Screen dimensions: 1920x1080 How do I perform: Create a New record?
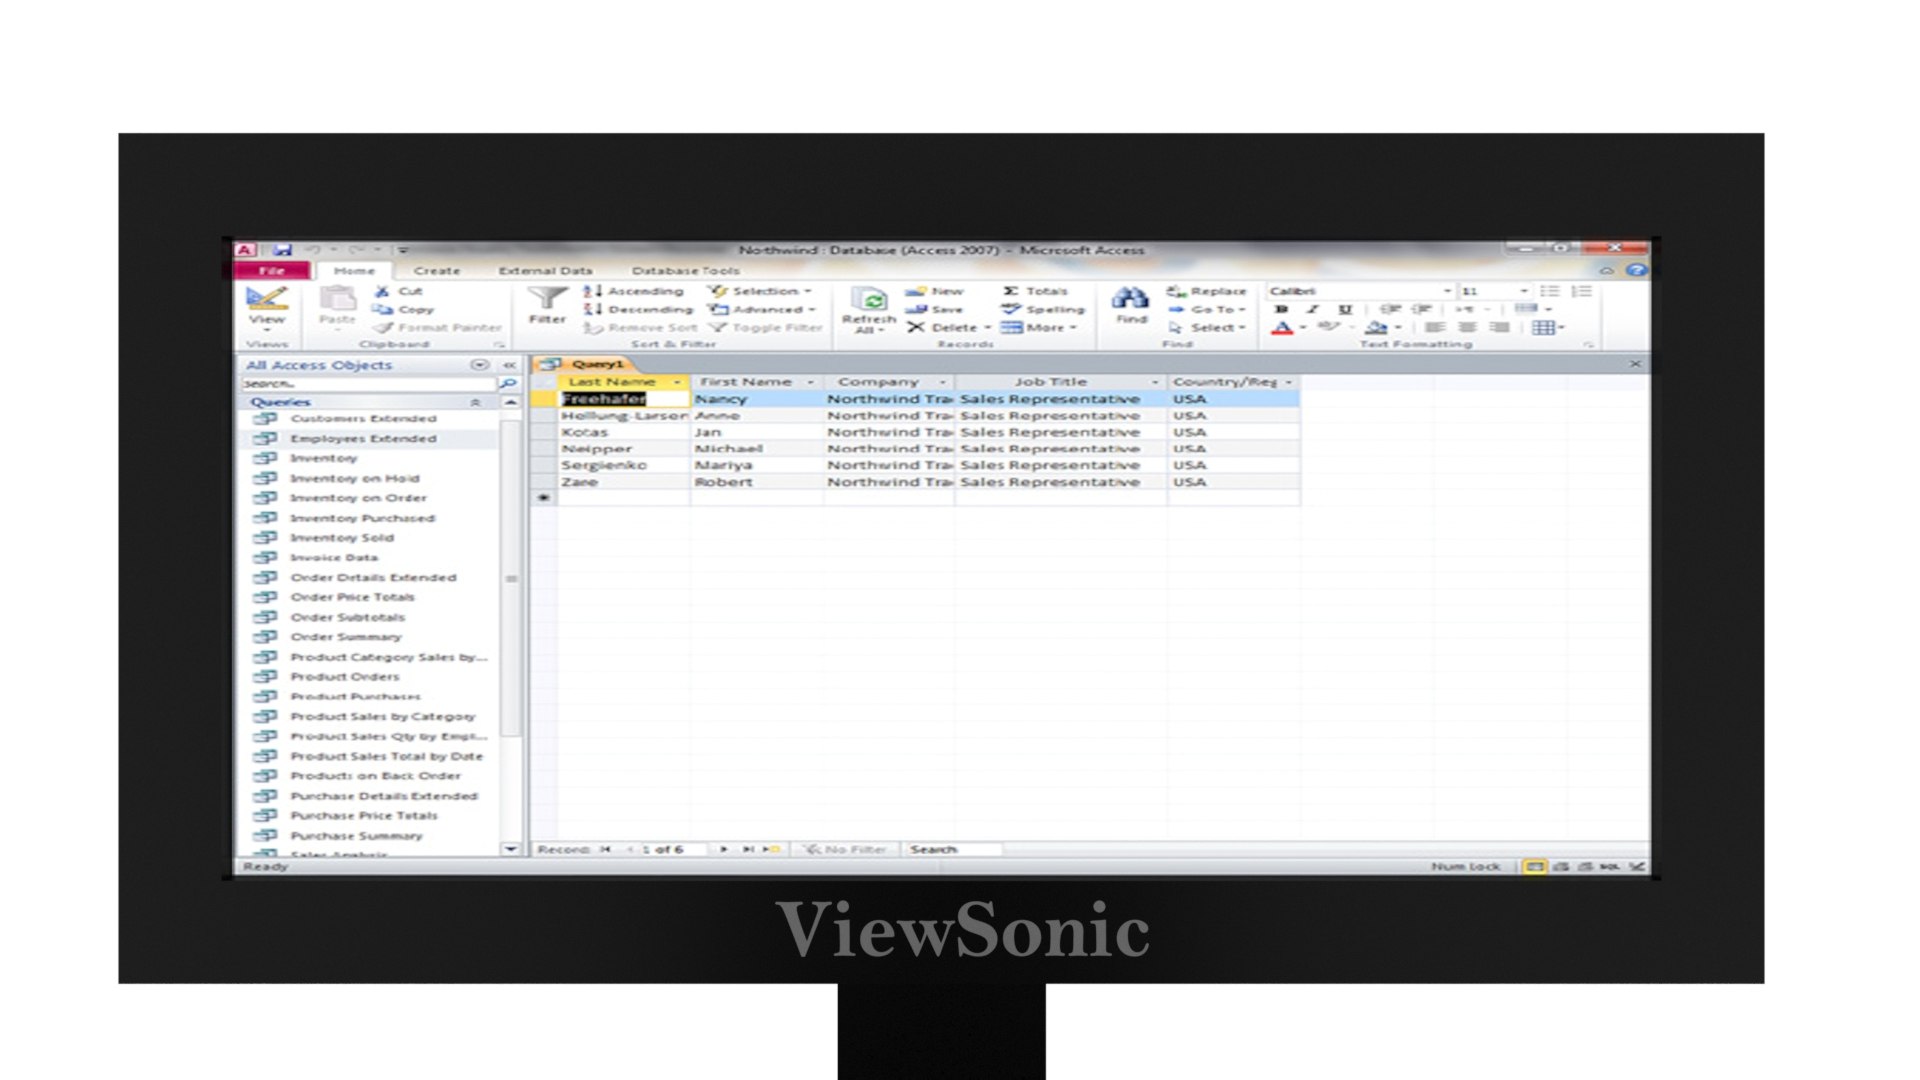click(935, 291)
